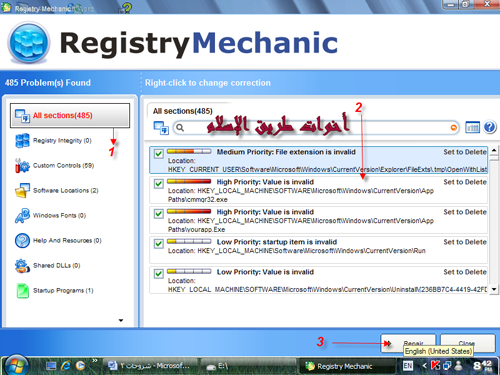Click the All sections monitor icon in sidebar

[x=22, y=116]
